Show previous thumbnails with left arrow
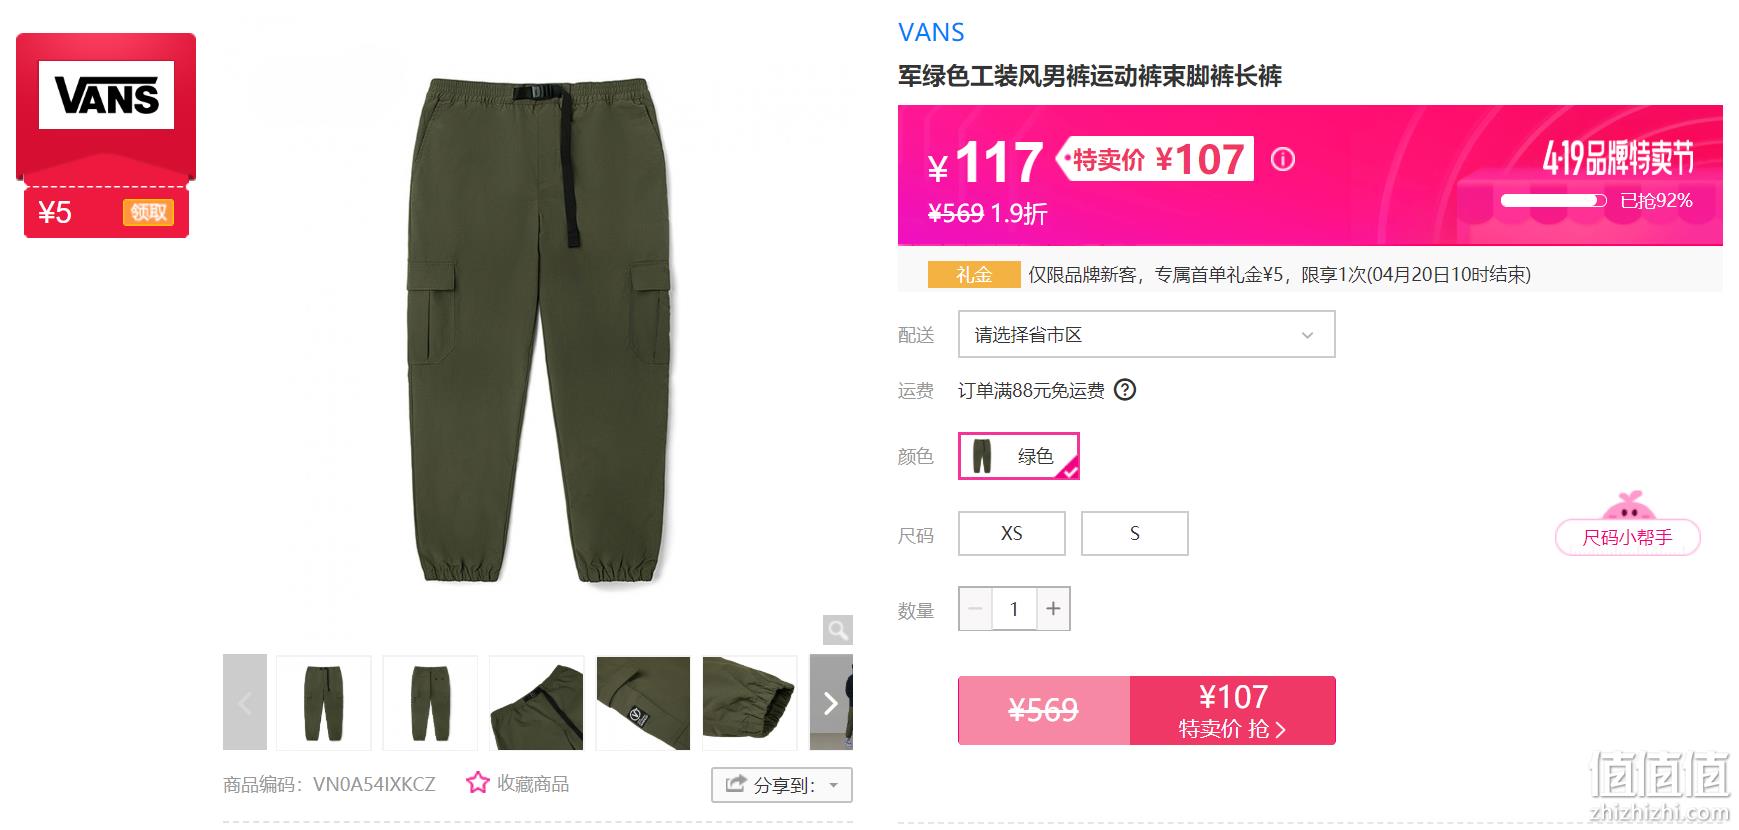The height and width of the screenshot is (830, 1739). pyautogui.click(x=245, y=703)
